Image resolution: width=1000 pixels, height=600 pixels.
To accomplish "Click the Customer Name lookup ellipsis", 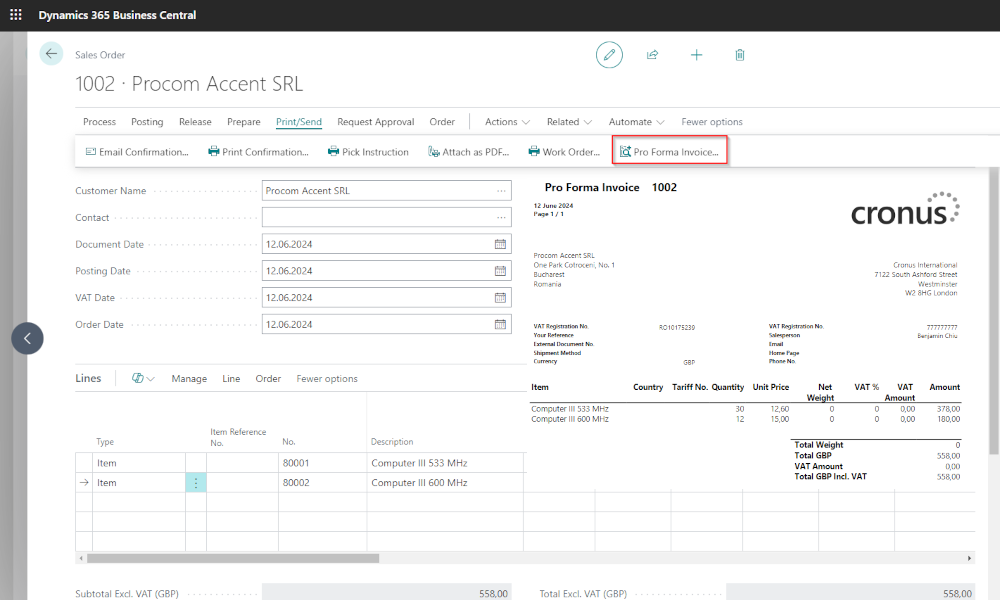I will coord(501,191).
